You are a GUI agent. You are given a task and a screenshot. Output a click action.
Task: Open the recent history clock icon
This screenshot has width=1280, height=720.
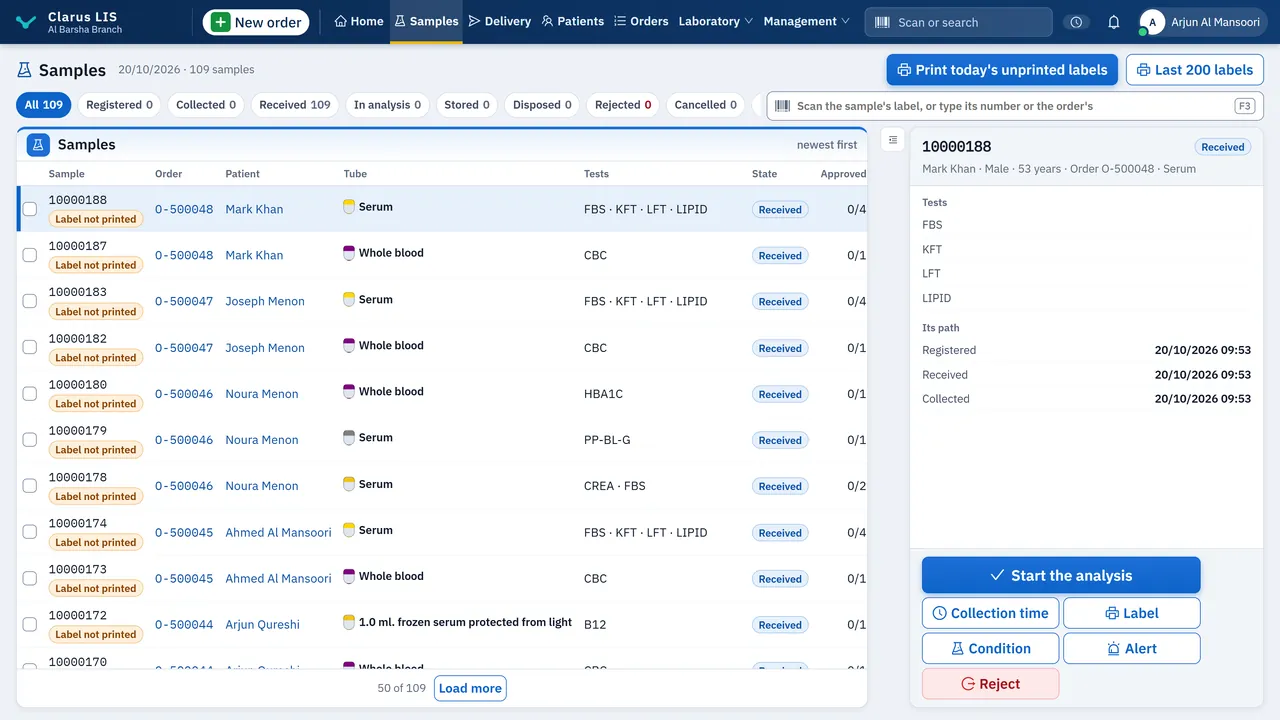pyautogui.click(x=1076, y=22)
